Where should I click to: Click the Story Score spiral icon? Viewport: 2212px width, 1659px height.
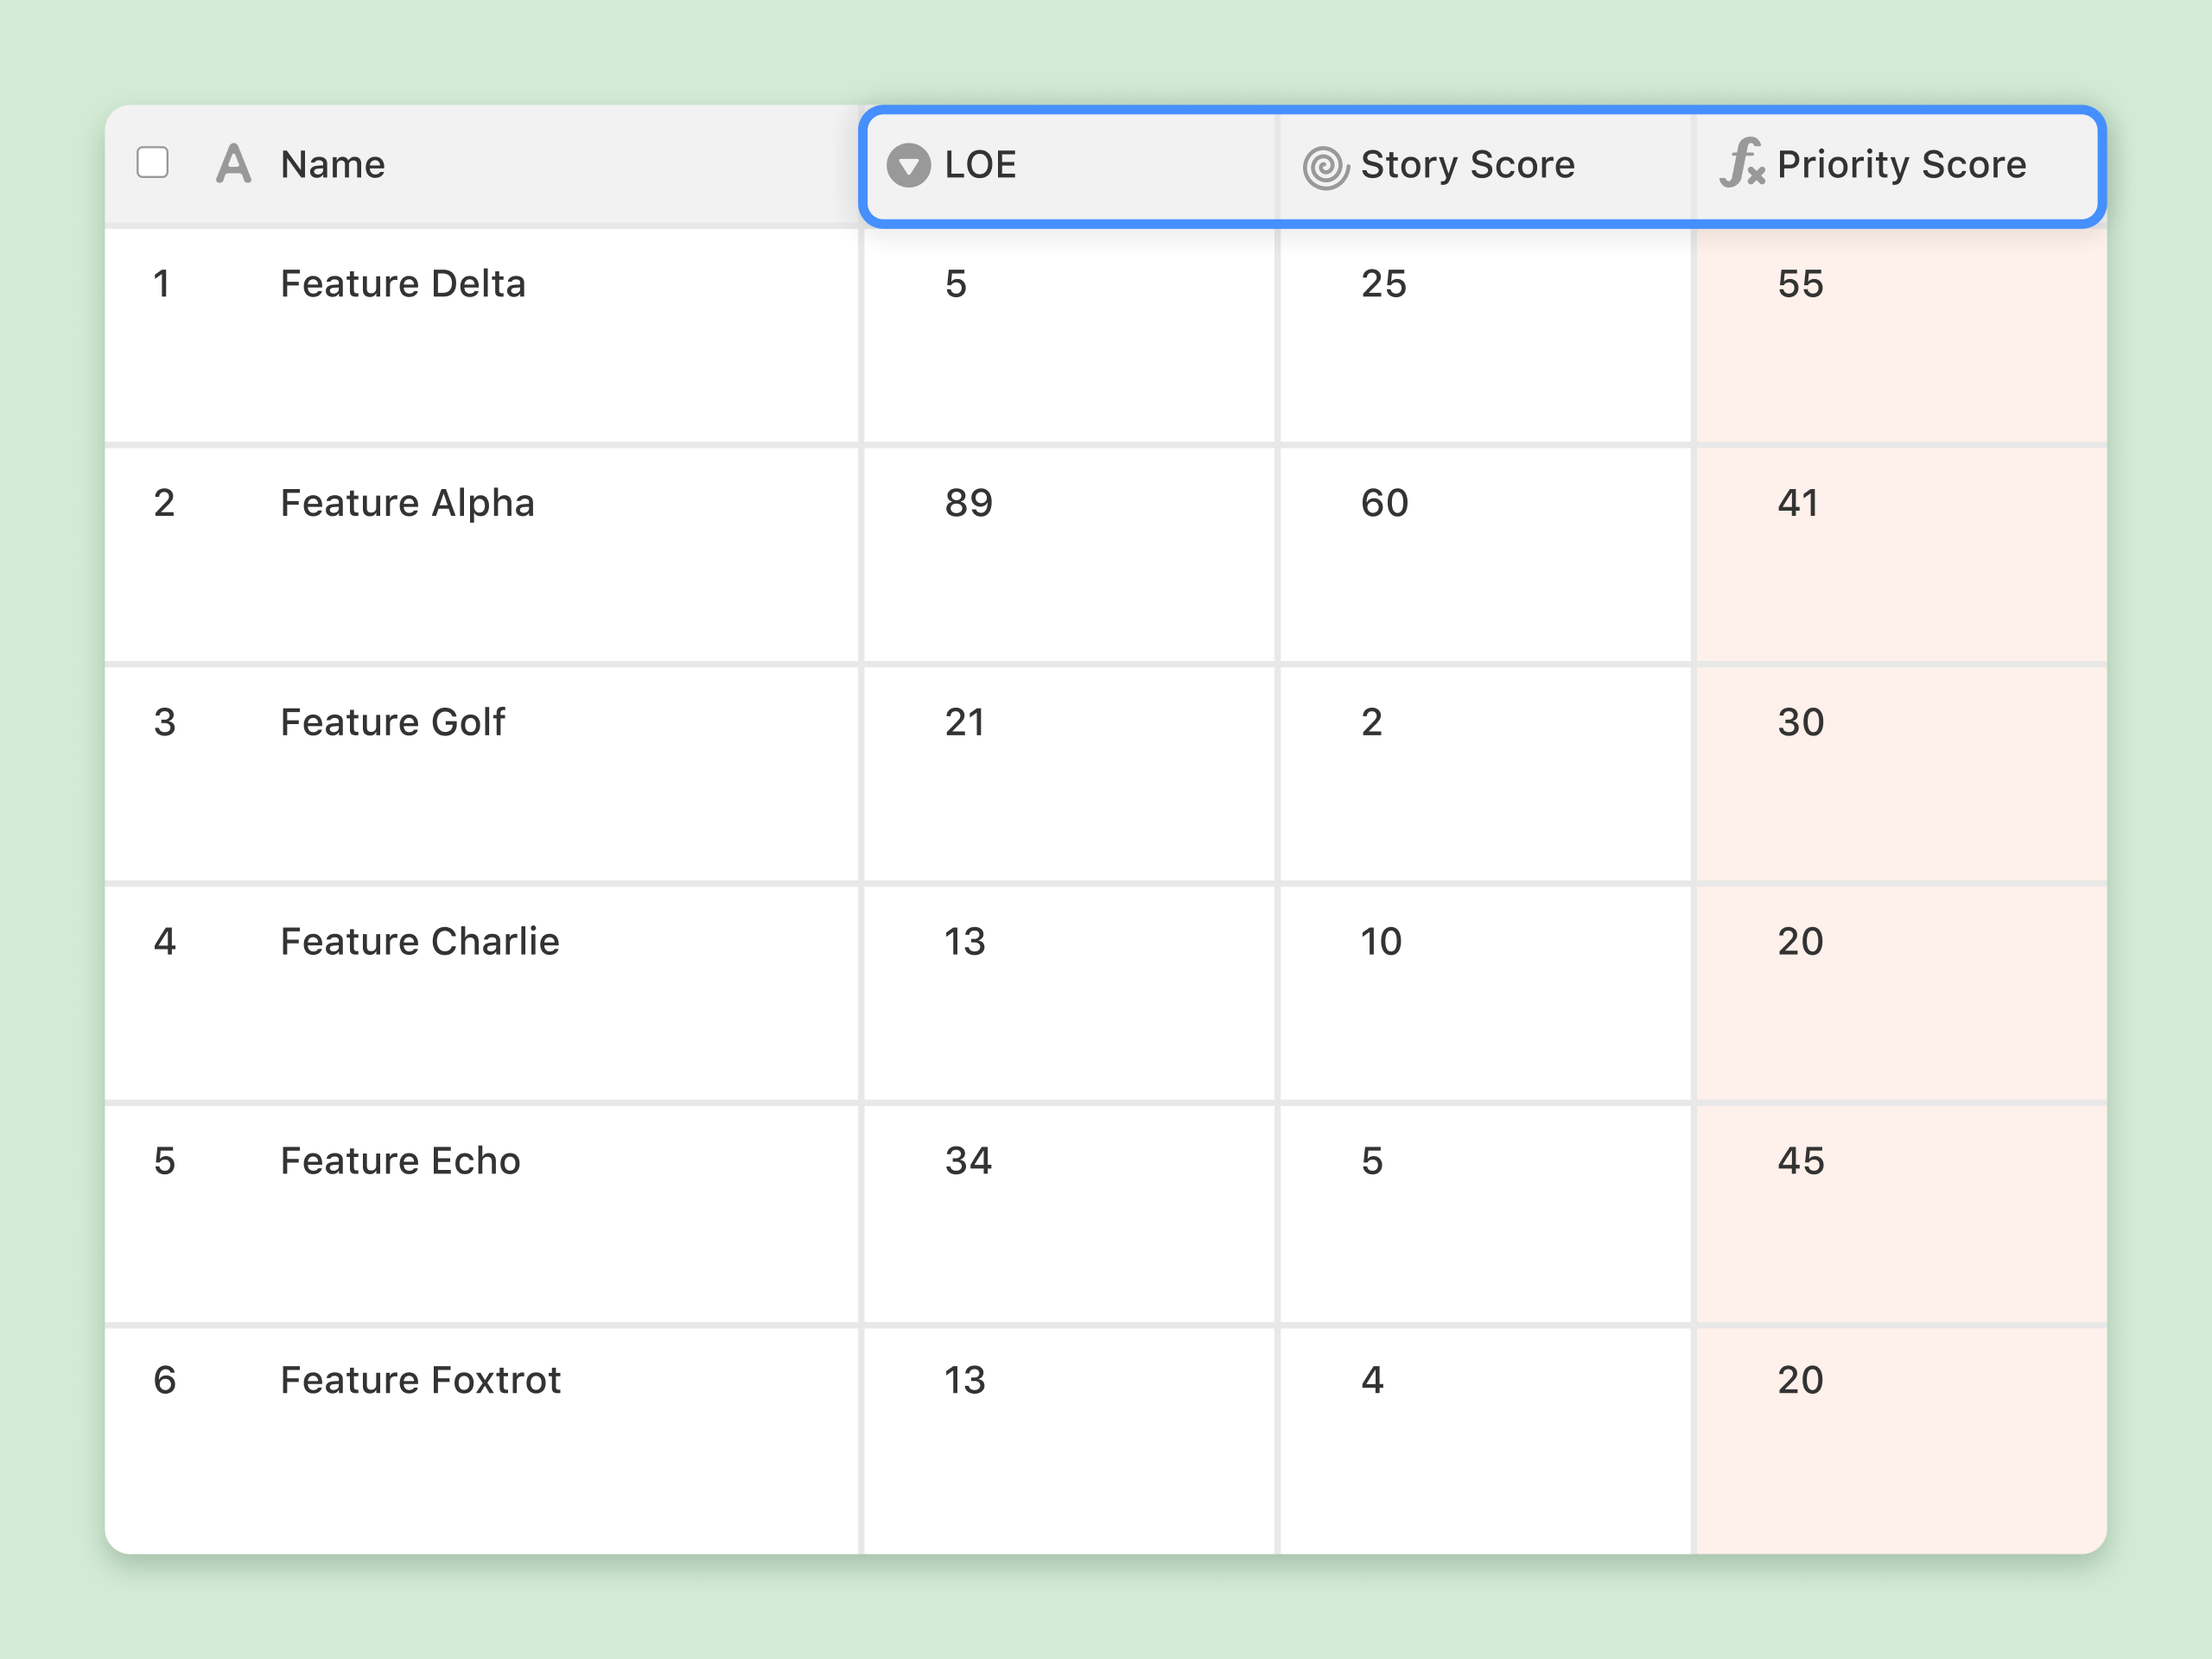click(x=1325, y=167)
